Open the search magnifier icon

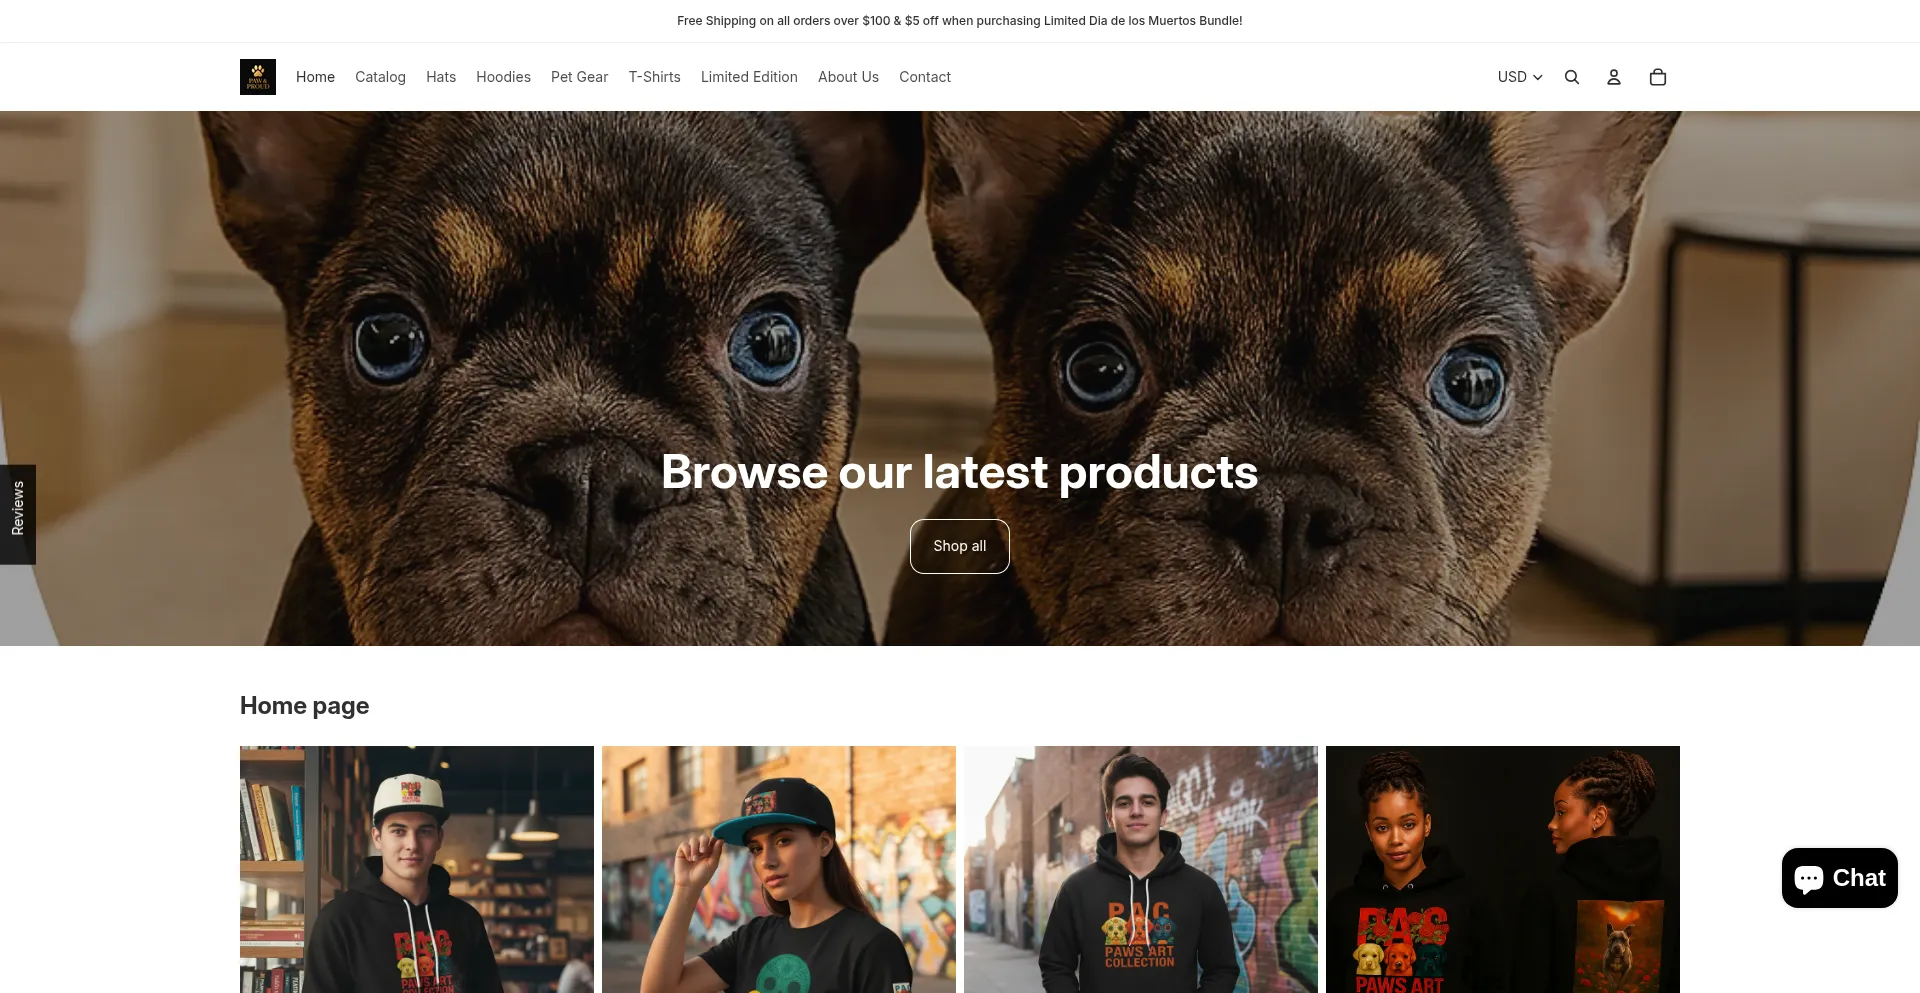pos(1572,77)
